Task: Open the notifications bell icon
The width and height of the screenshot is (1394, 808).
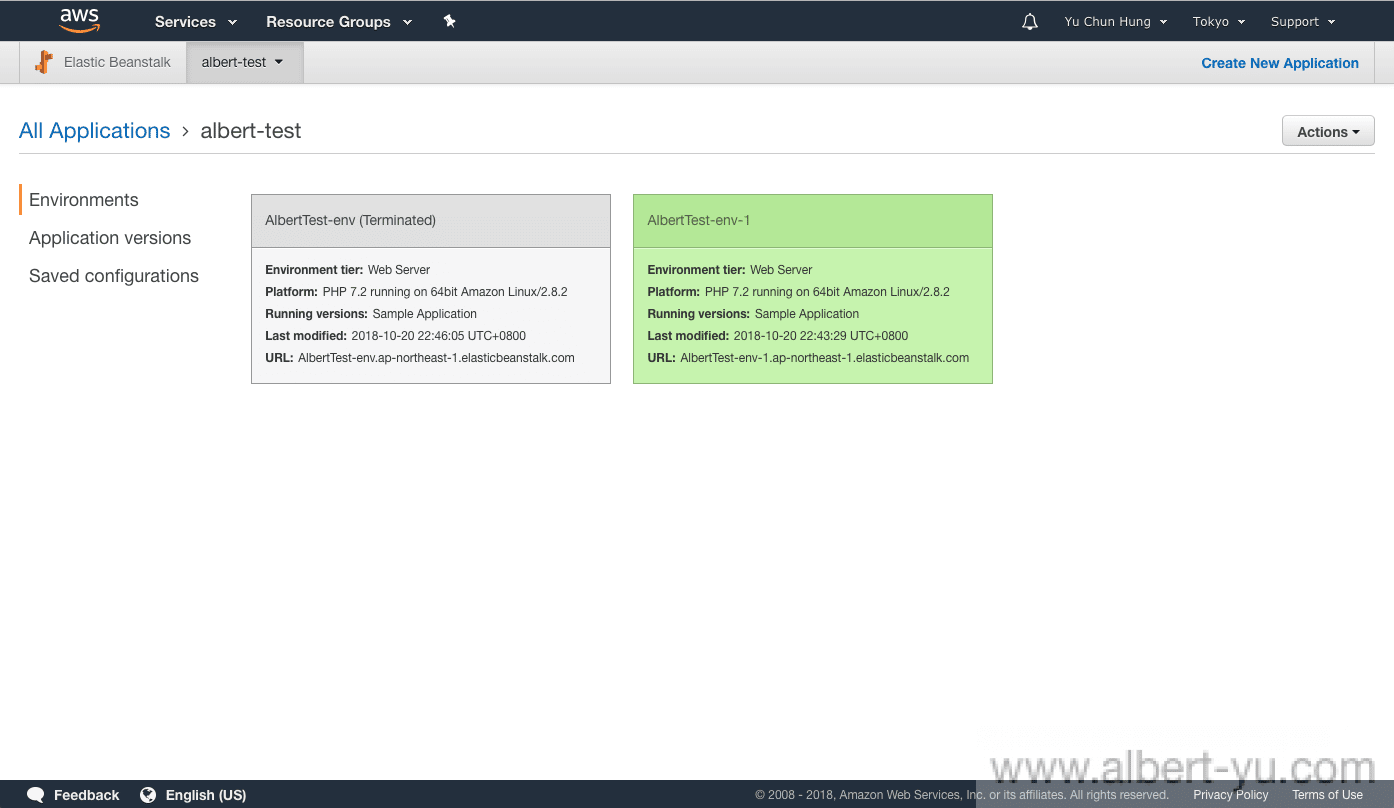Action: [x=1030, y=21]
